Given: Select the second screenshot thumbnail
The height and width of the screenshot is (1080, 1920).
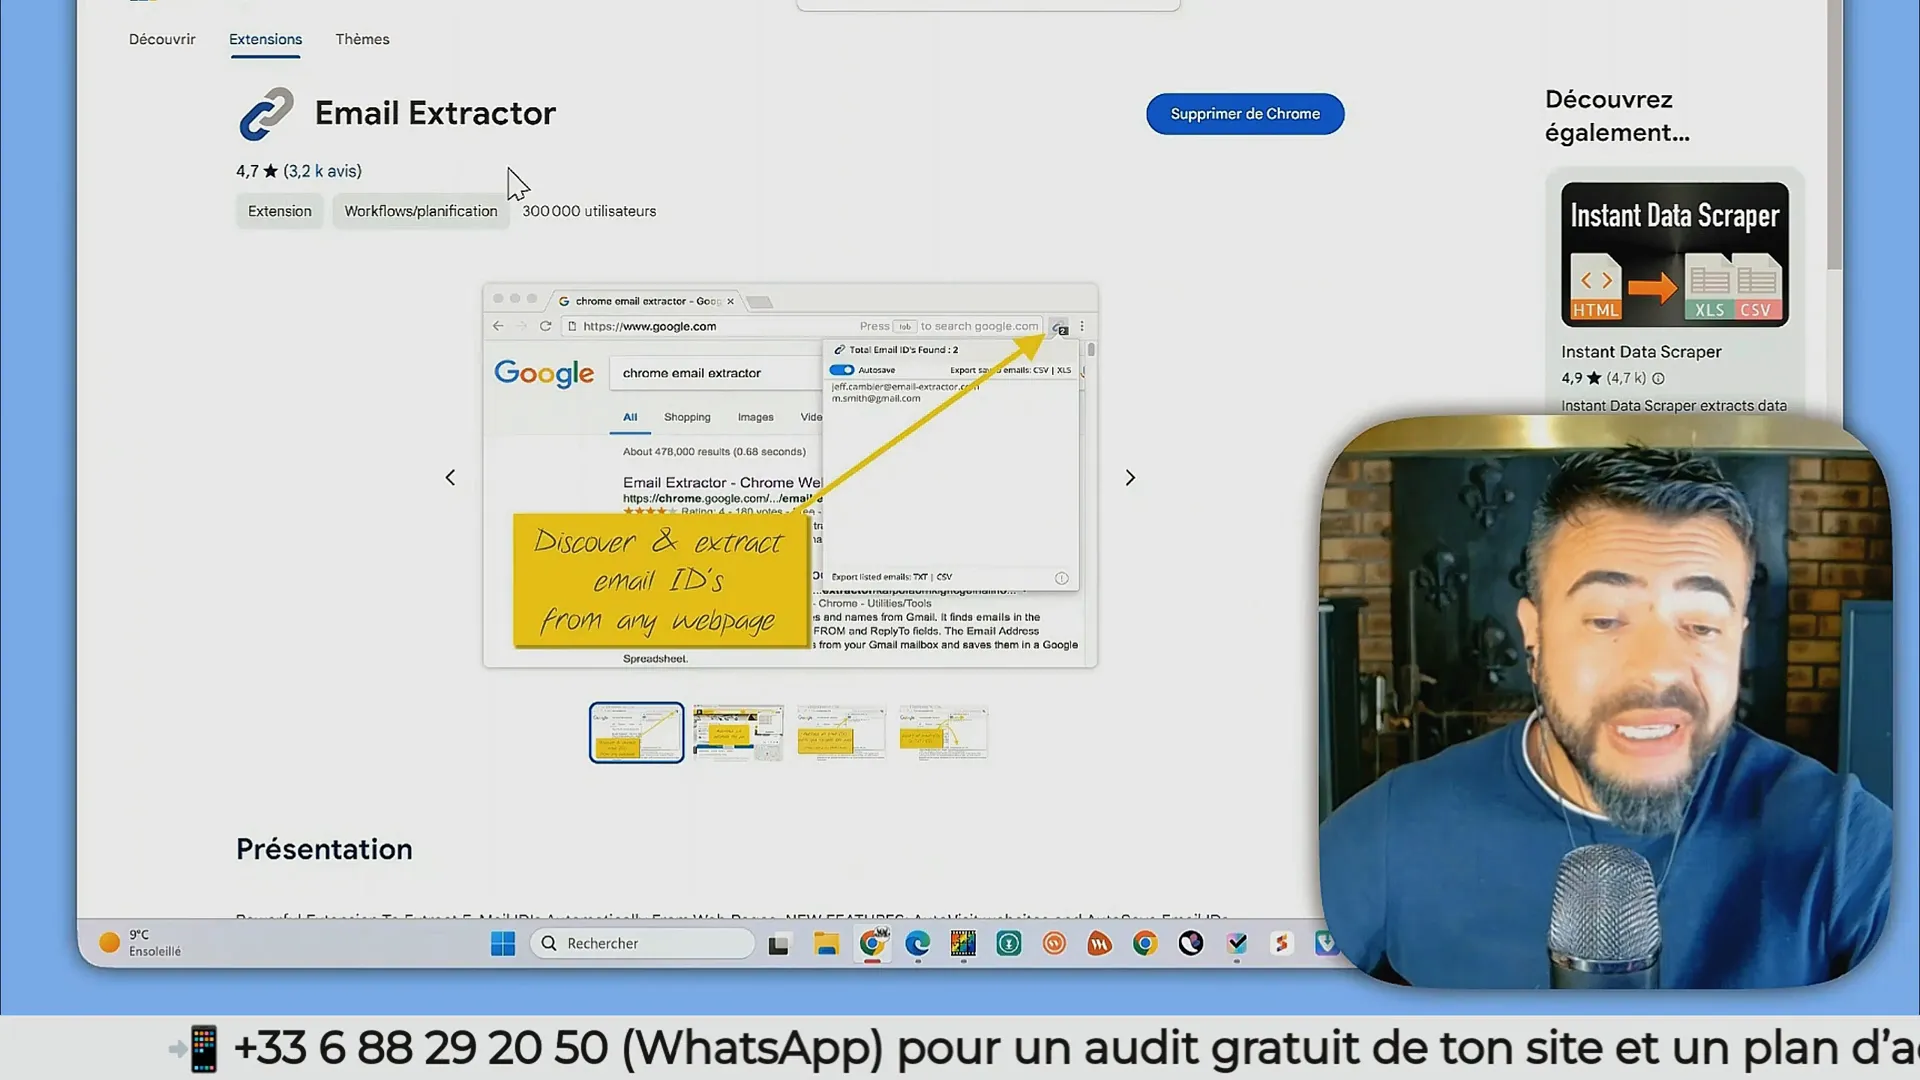Looking at the screenshot, I should (738, 733).
